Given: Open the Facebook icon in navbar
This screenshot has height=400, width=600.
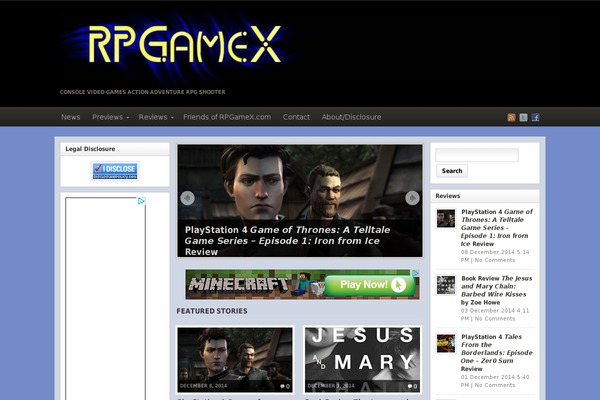Looking at the screenshot, I should click(x=535, y=117).
